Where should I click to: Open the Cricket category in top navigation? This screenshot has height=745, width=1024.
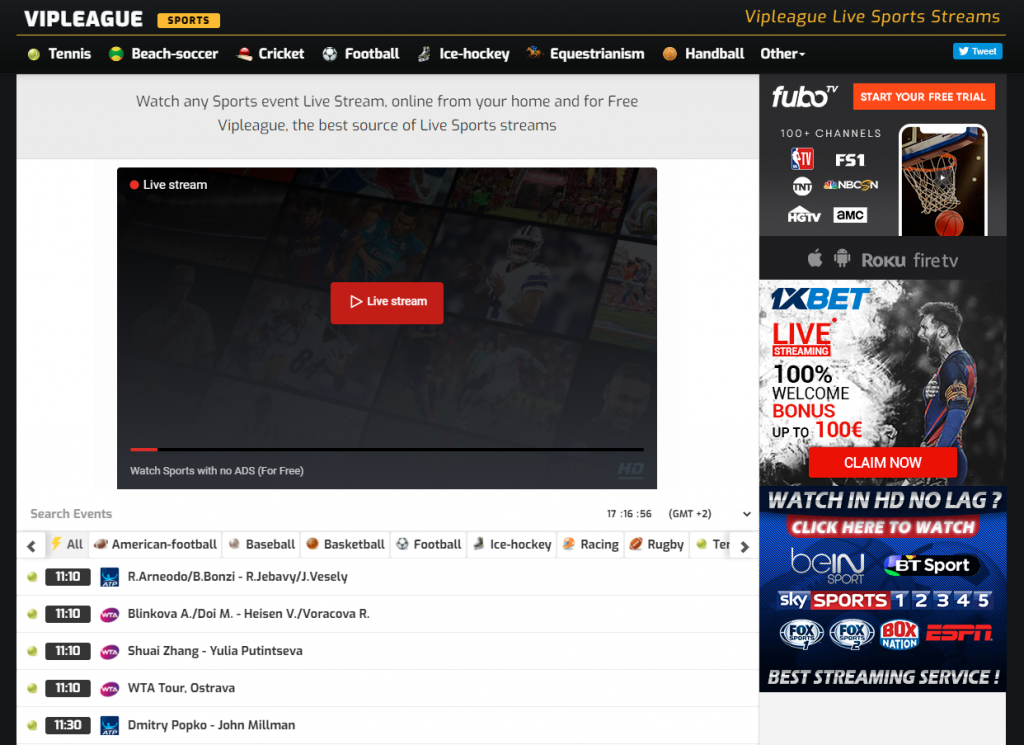click(x=270, y=54)
